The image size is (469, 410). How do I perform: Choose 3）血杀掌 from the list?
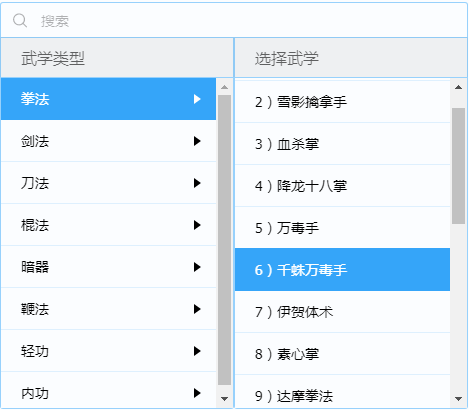click(x=342, y=144)
